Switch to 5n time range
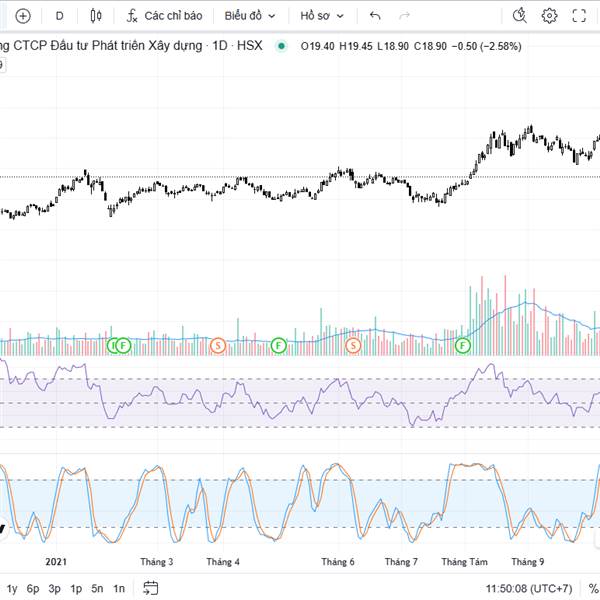 (x=97, y=588)
